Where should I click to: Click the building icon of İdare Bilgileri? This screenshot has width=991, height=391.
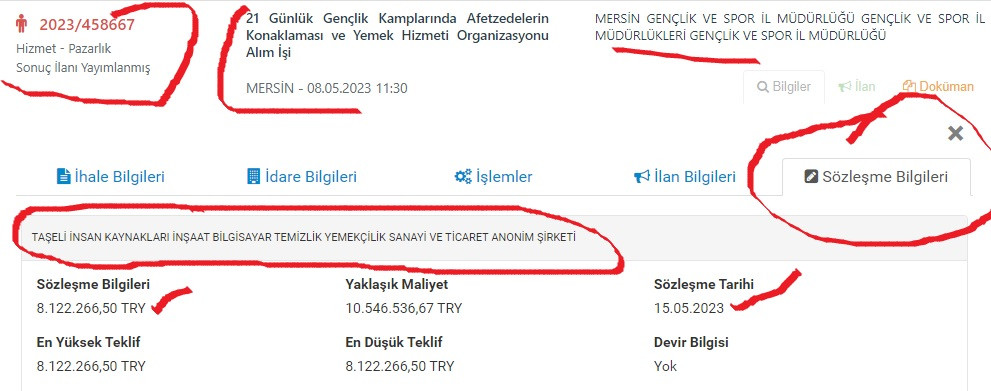253,176
